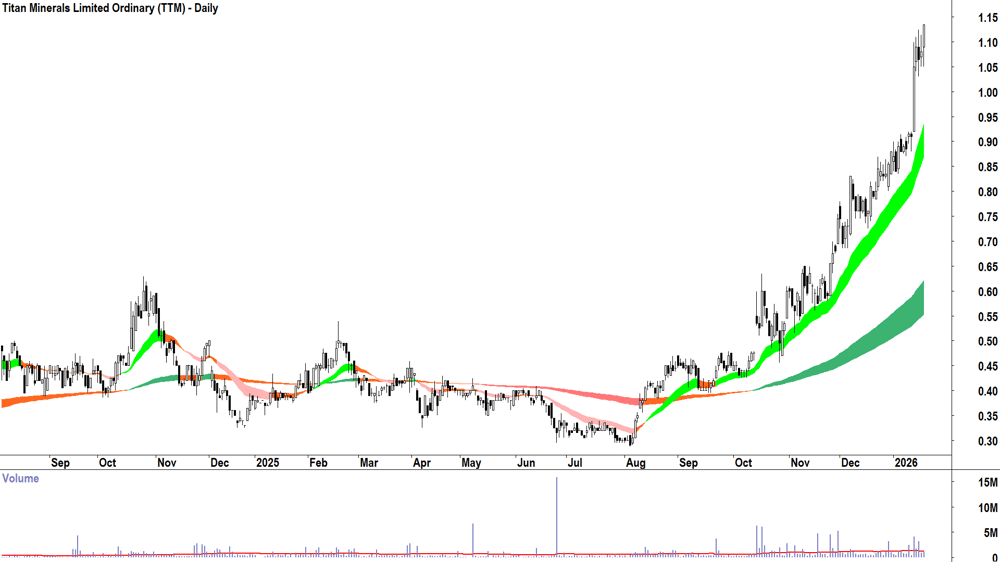Click the 15M volume axis label

pyautogui.click(x=988, y=483)
